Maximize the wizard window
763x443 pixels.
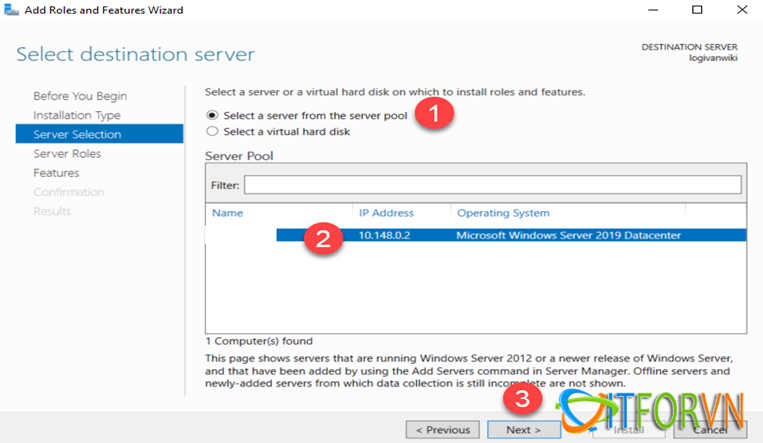pos(697,10)
